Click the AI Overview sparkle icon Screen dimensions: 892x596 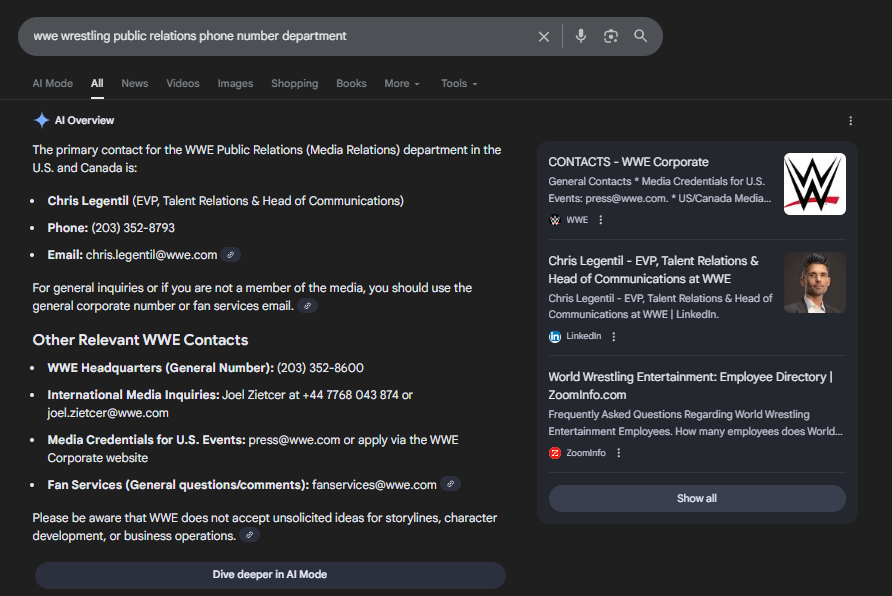(x=42, y=120)
